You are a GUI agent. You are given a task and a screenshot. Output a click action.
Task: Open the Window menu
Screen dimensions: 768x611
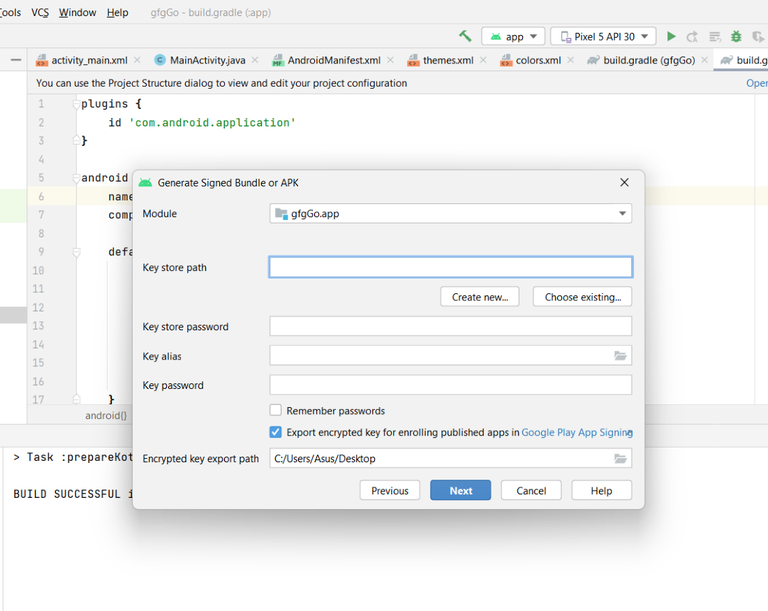77,13
